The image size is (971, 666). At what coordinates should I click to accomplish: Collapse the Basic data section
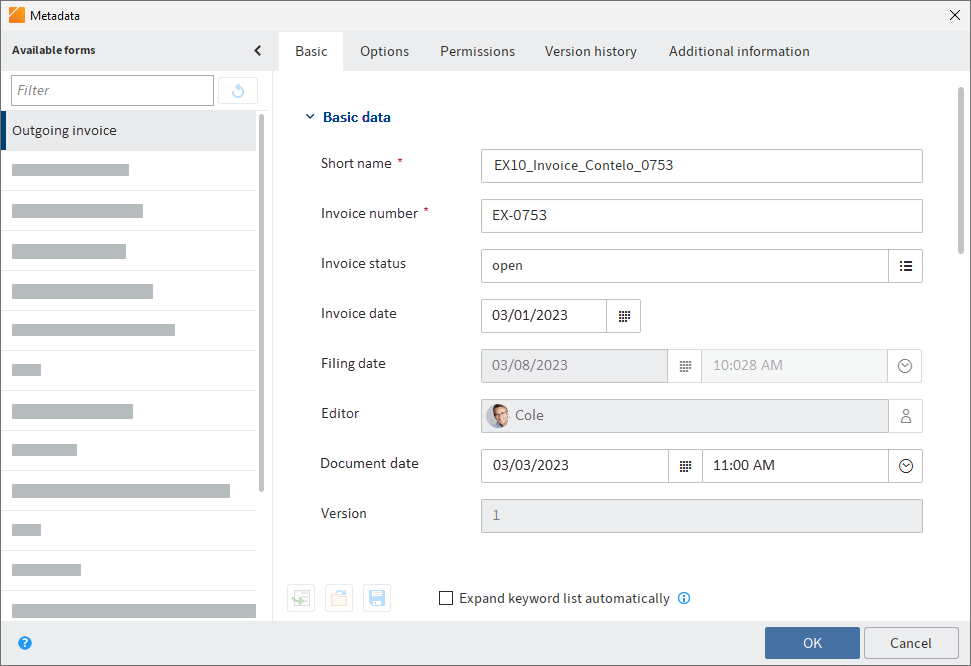click(x=310, y=116)
